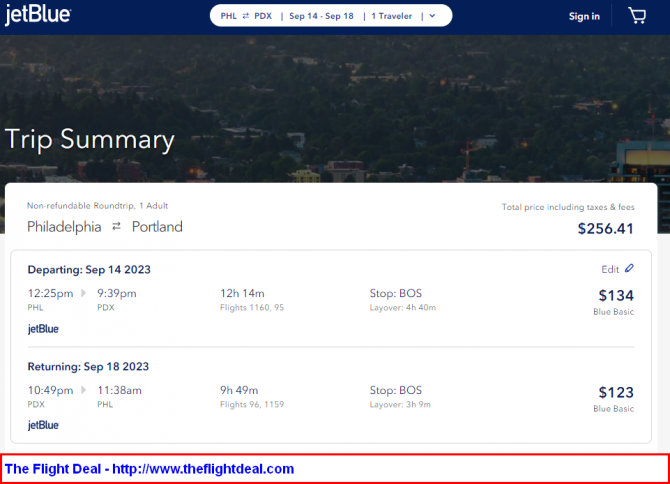Screen dimensions: 670x484
Task: Open the shopping cart icon
Action: click(x=637, y=16)
